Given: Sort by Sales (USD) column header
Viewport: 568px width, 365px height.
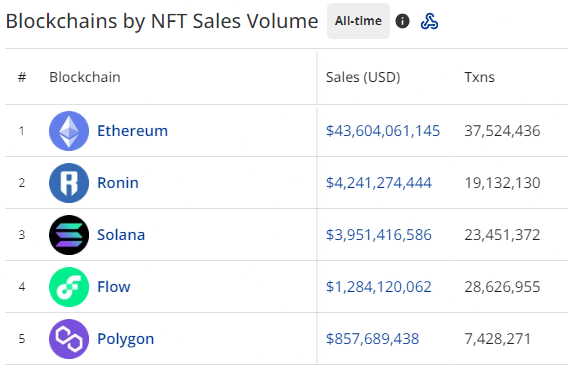Looking at the screenshot, I should pos(363,77).
